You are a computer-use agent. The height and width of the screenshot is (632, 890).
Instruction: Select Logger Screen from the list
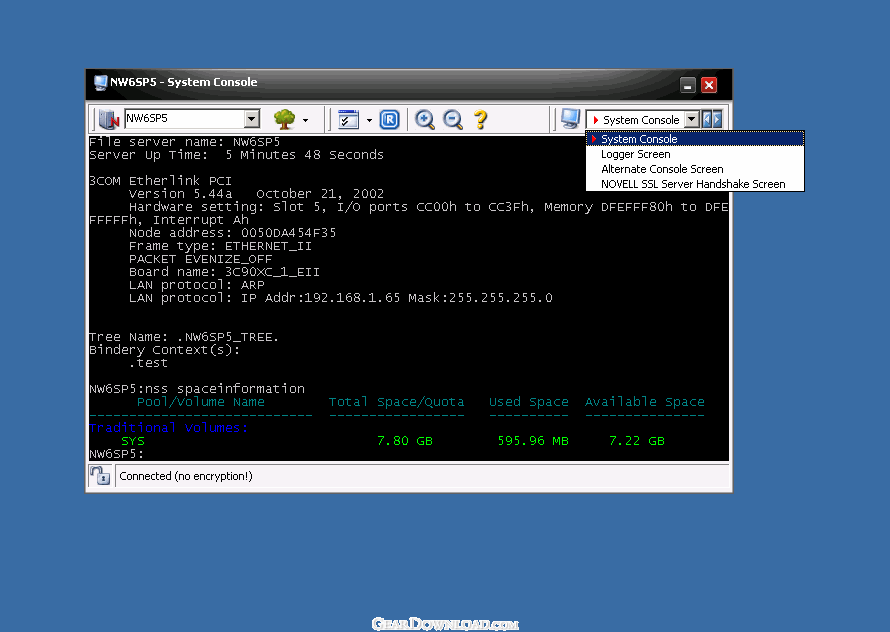pos(695,154)
